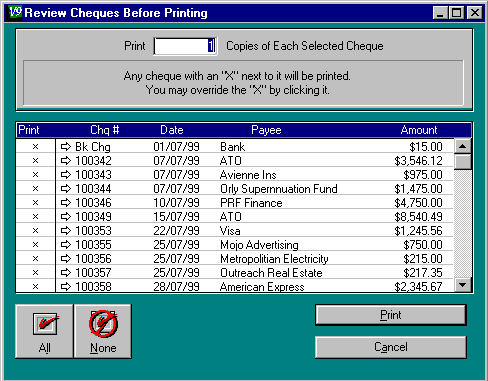The image size is (488, 381).
Task: Toggle the print X for Bk Chg row
Action: [x=35, y=146]
